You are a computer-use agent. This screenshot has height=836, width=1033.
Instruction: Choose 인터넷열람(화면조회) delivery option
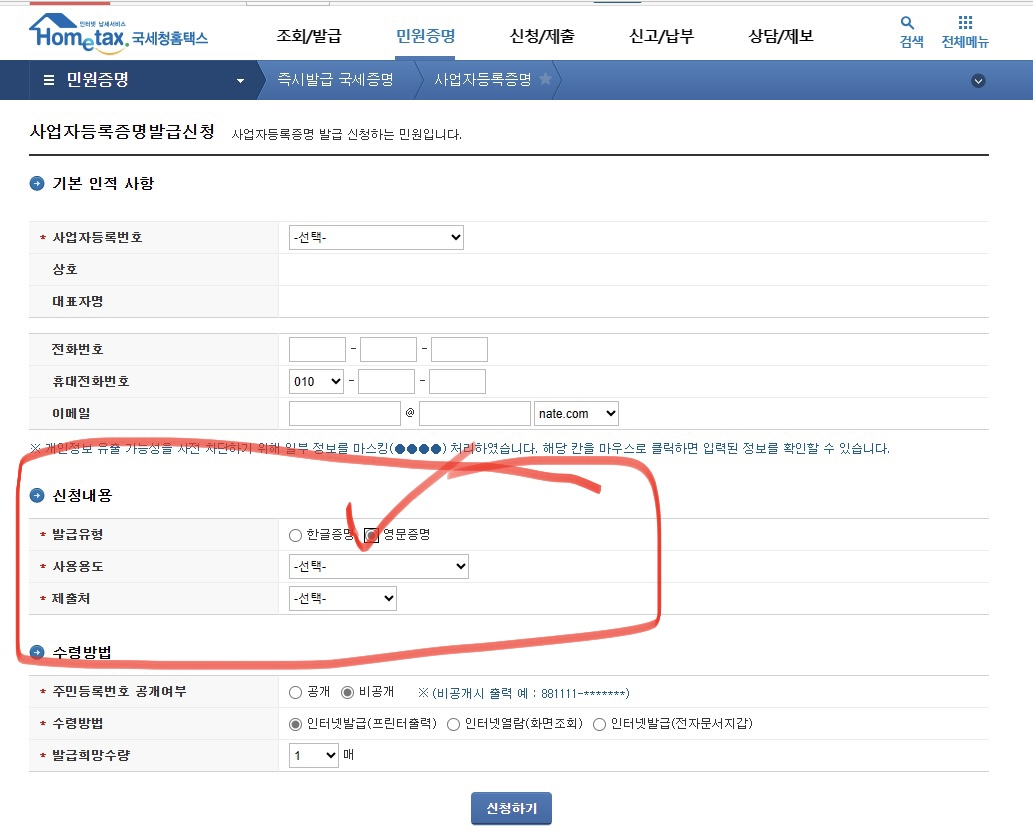[455, 723]
